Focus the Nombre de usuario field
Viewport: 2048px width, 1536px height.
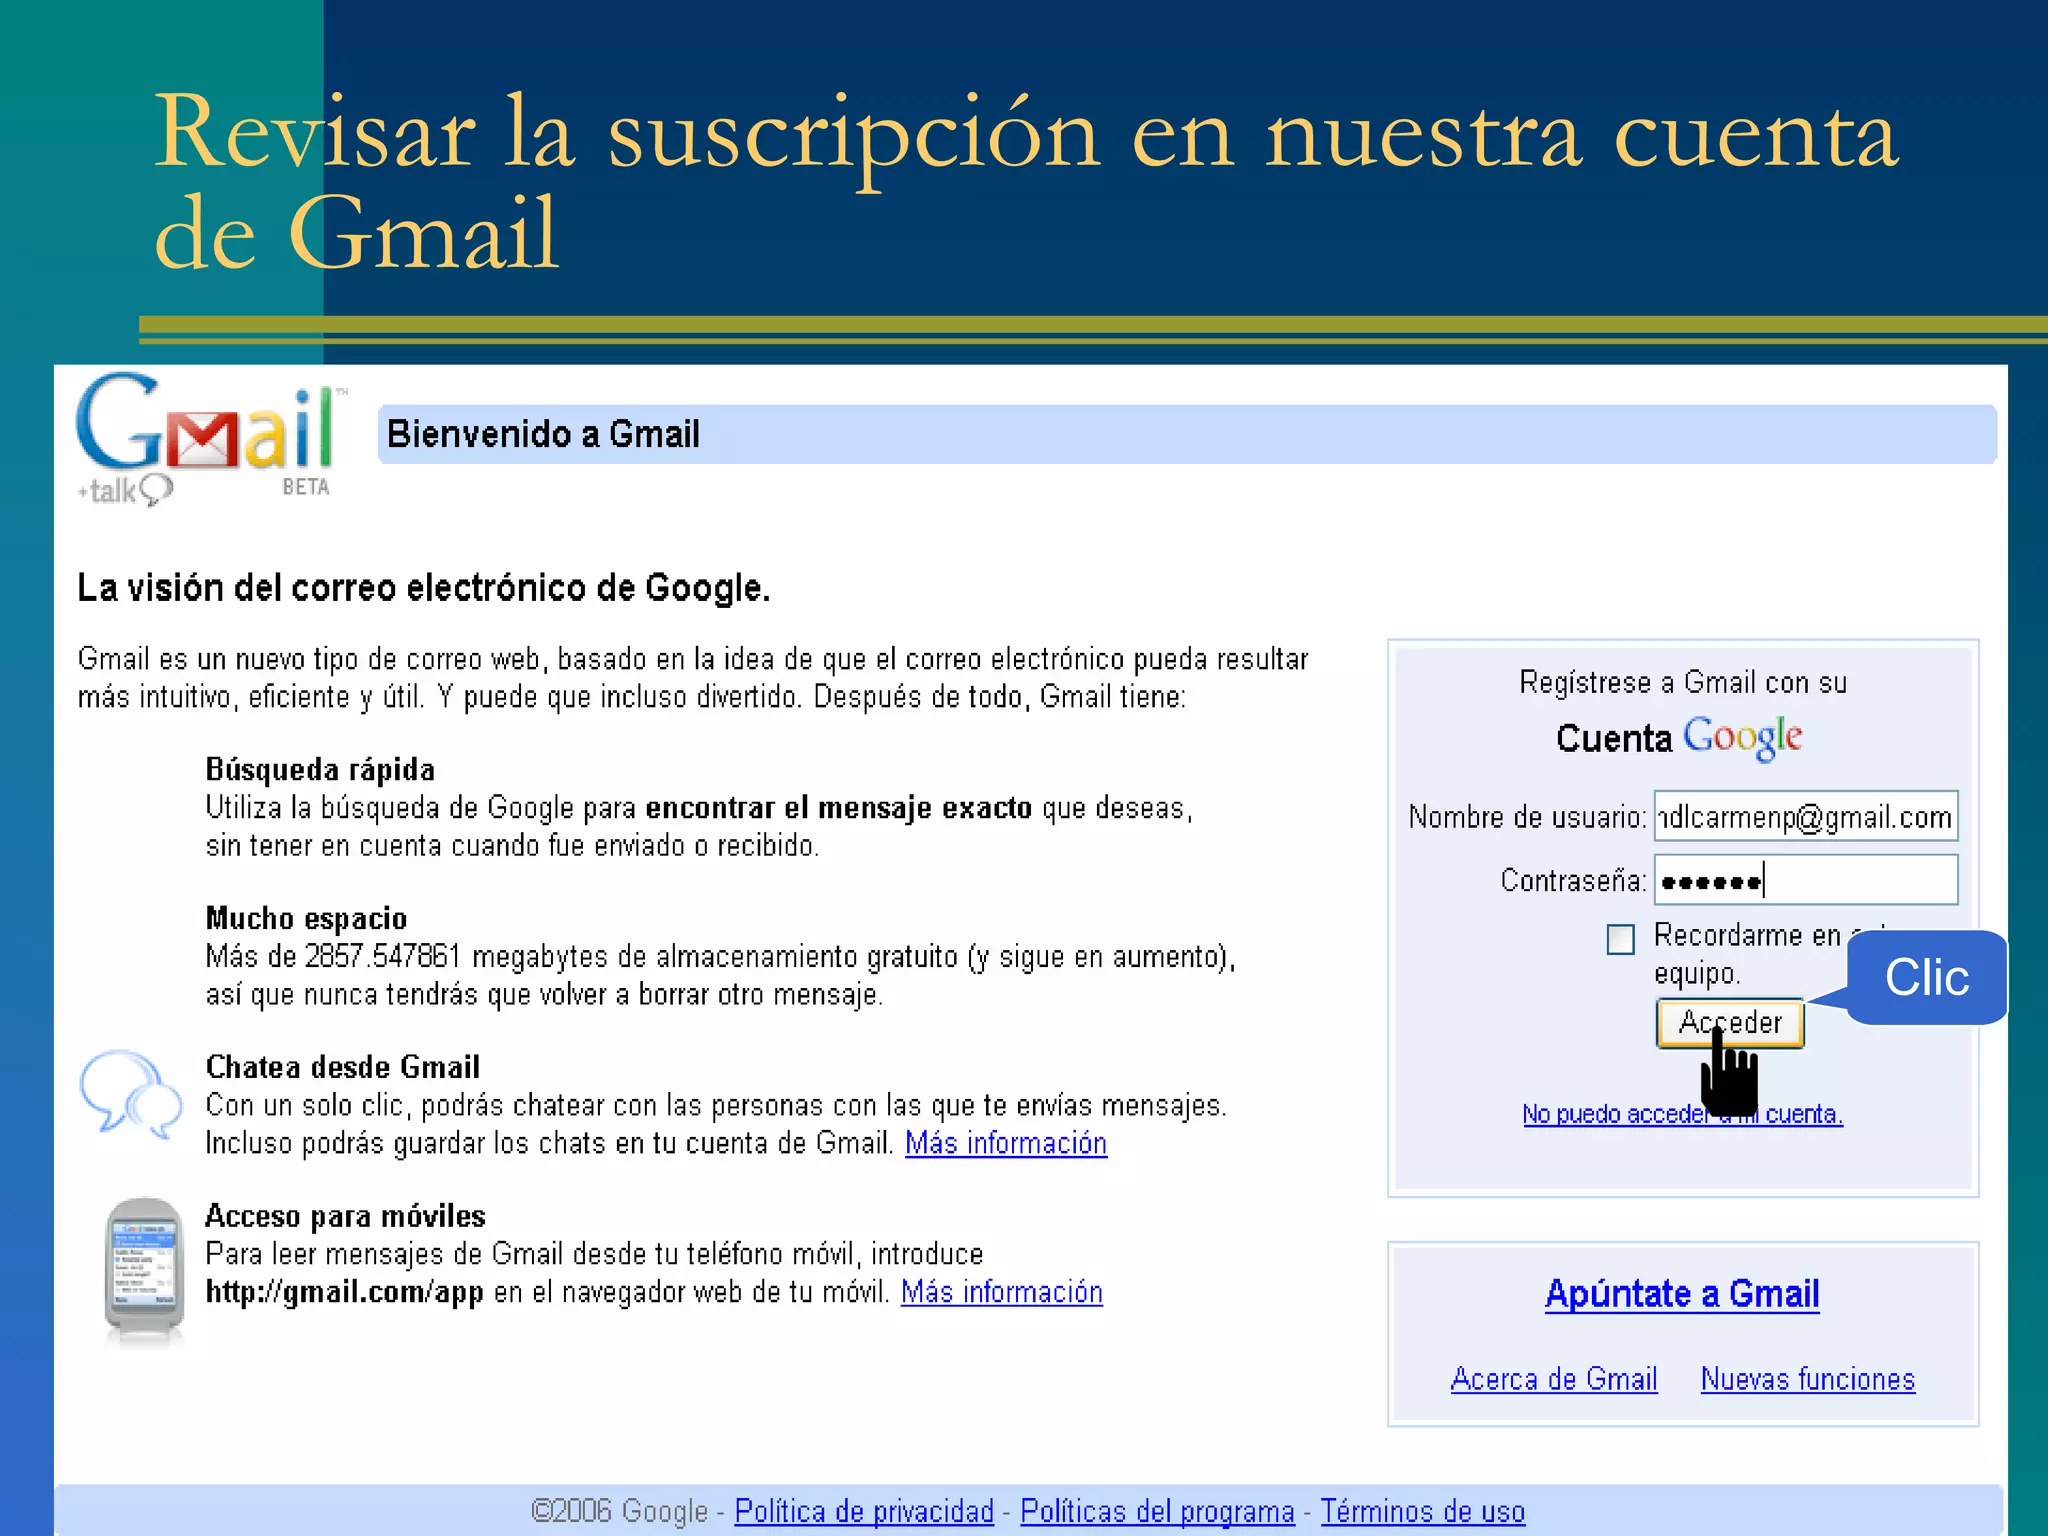coord(1805,817)
